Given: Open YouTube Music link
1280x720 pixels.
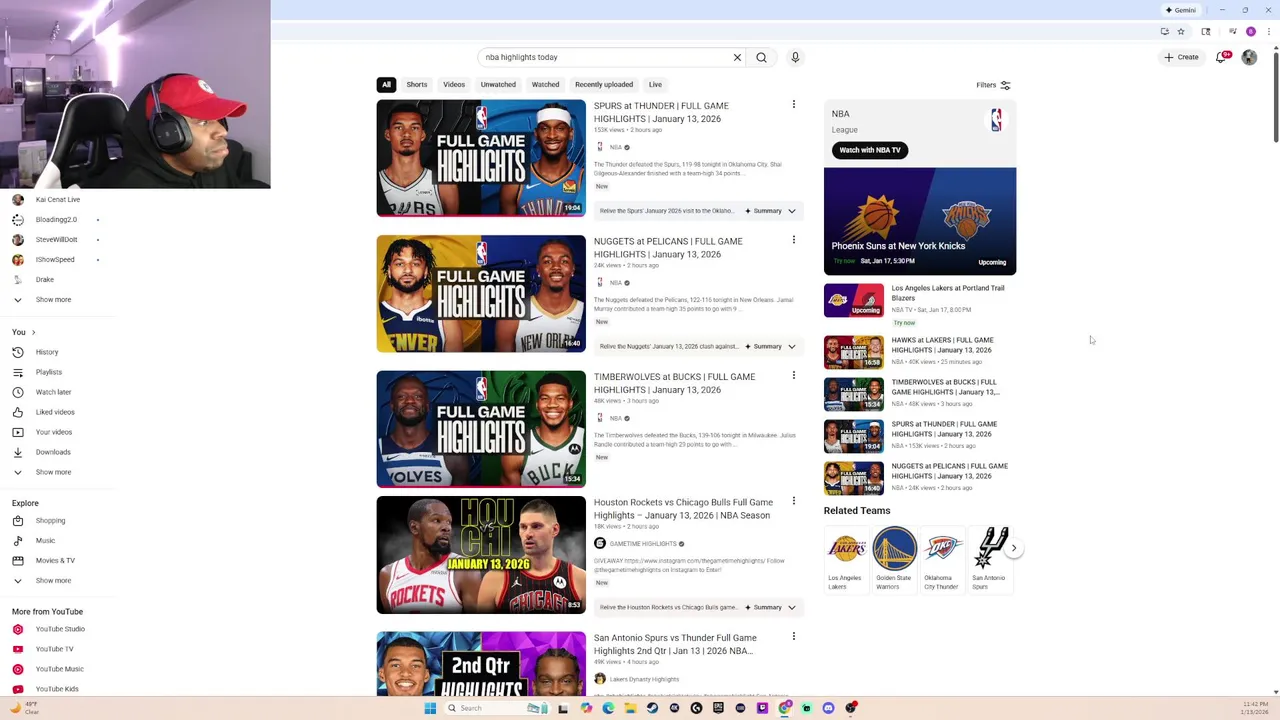Looking at the screenshot, I should [58, 669].
